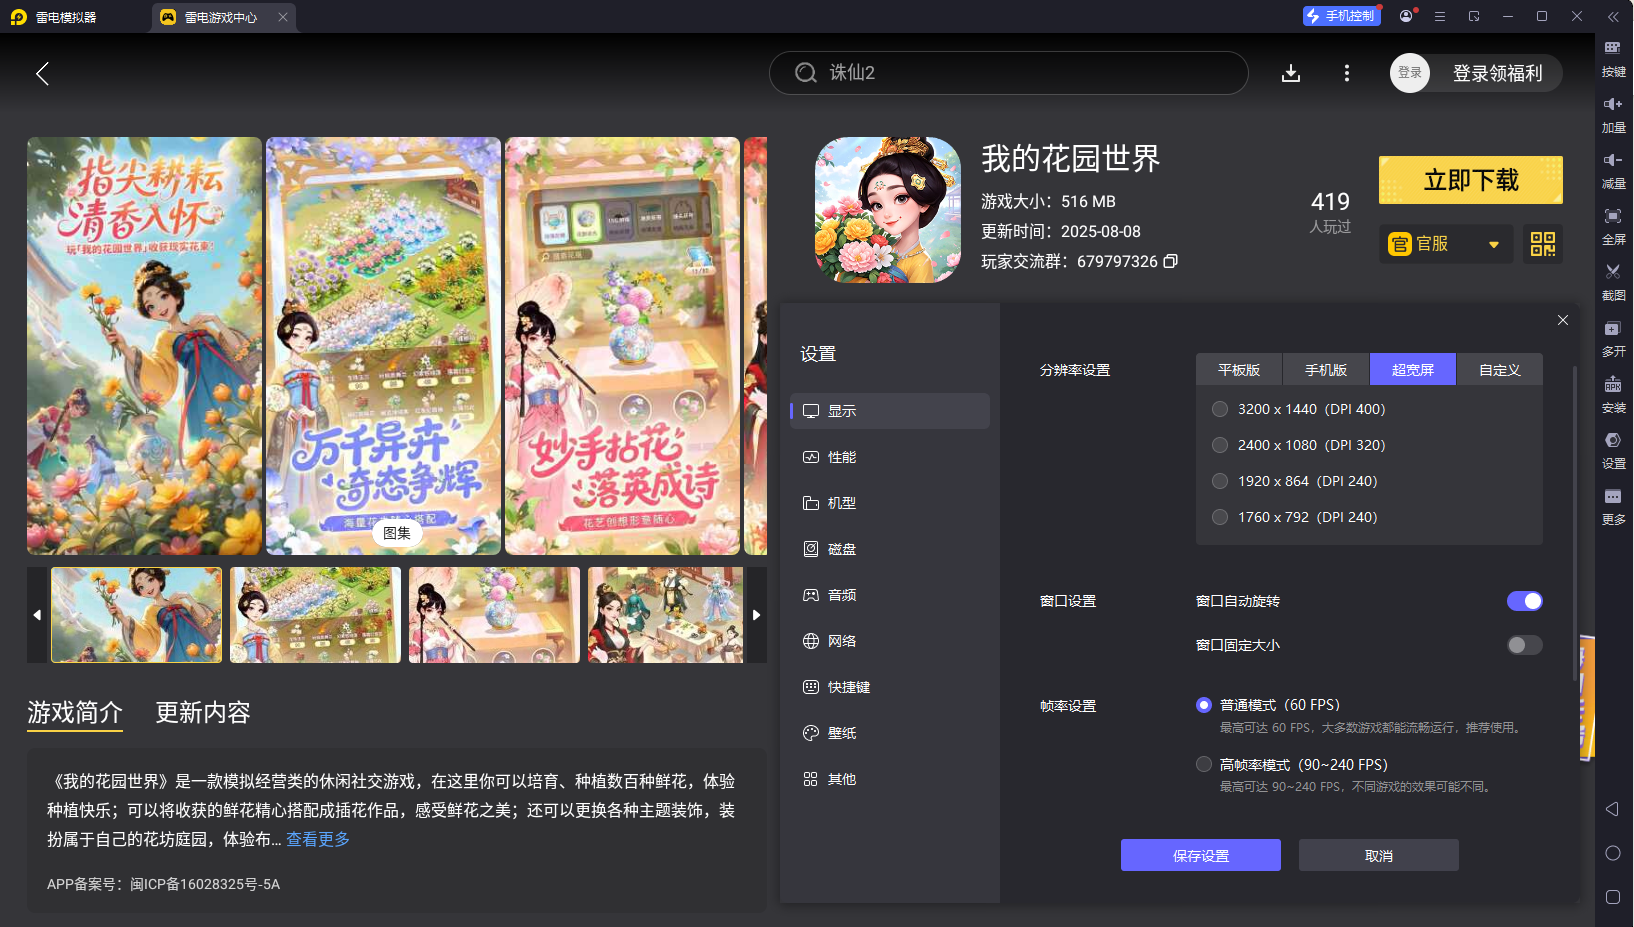Open 壁纸 wallpaper settings section

click(890, 733)
